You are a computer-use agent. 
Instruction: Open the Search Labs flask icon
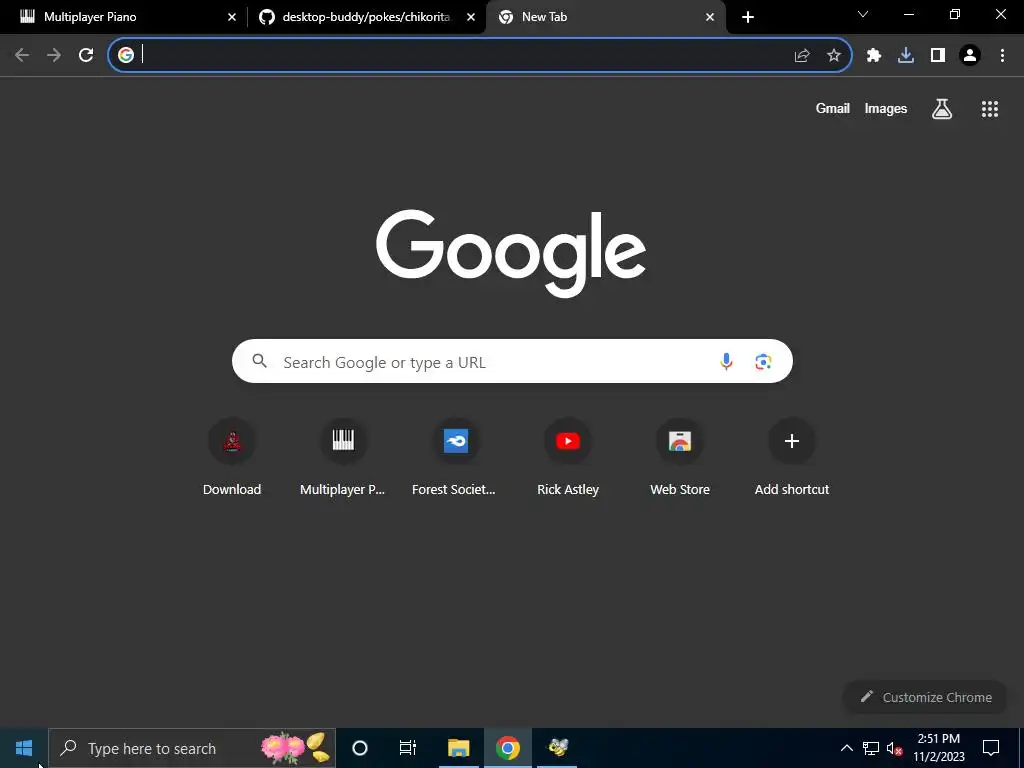point(942,108)
